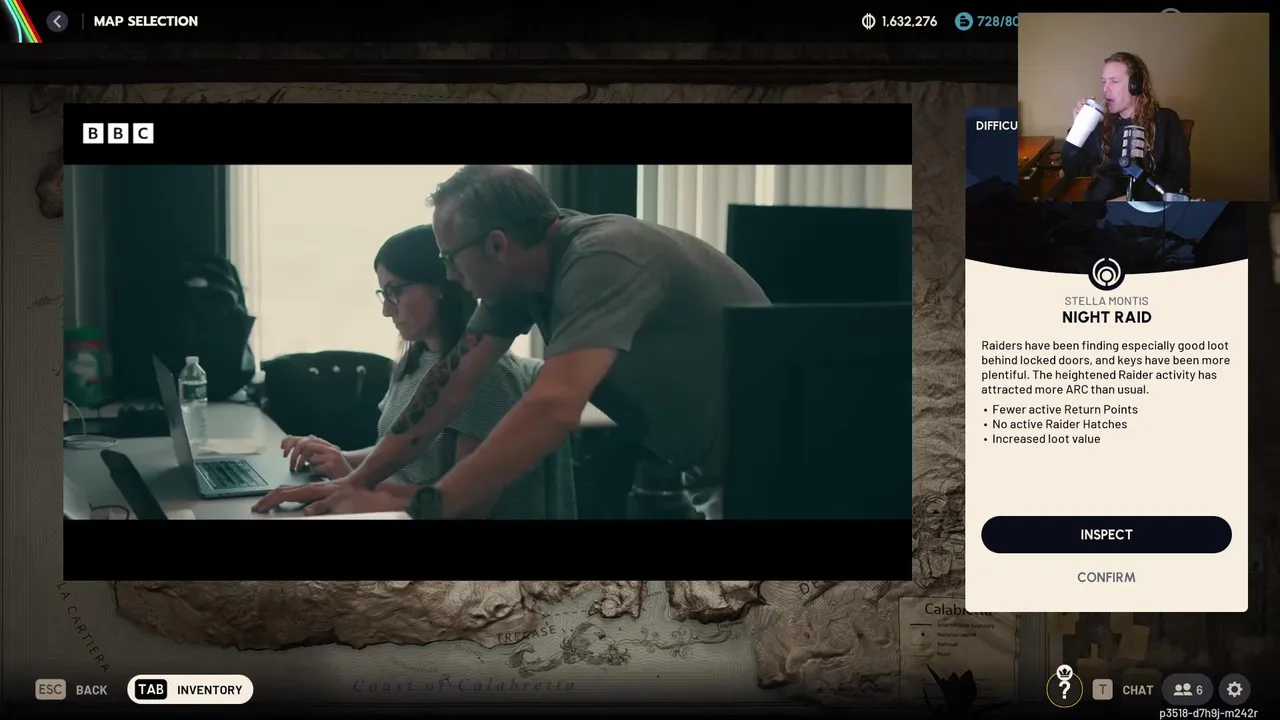Click the T key chat icon

[x=1102, y=689]
